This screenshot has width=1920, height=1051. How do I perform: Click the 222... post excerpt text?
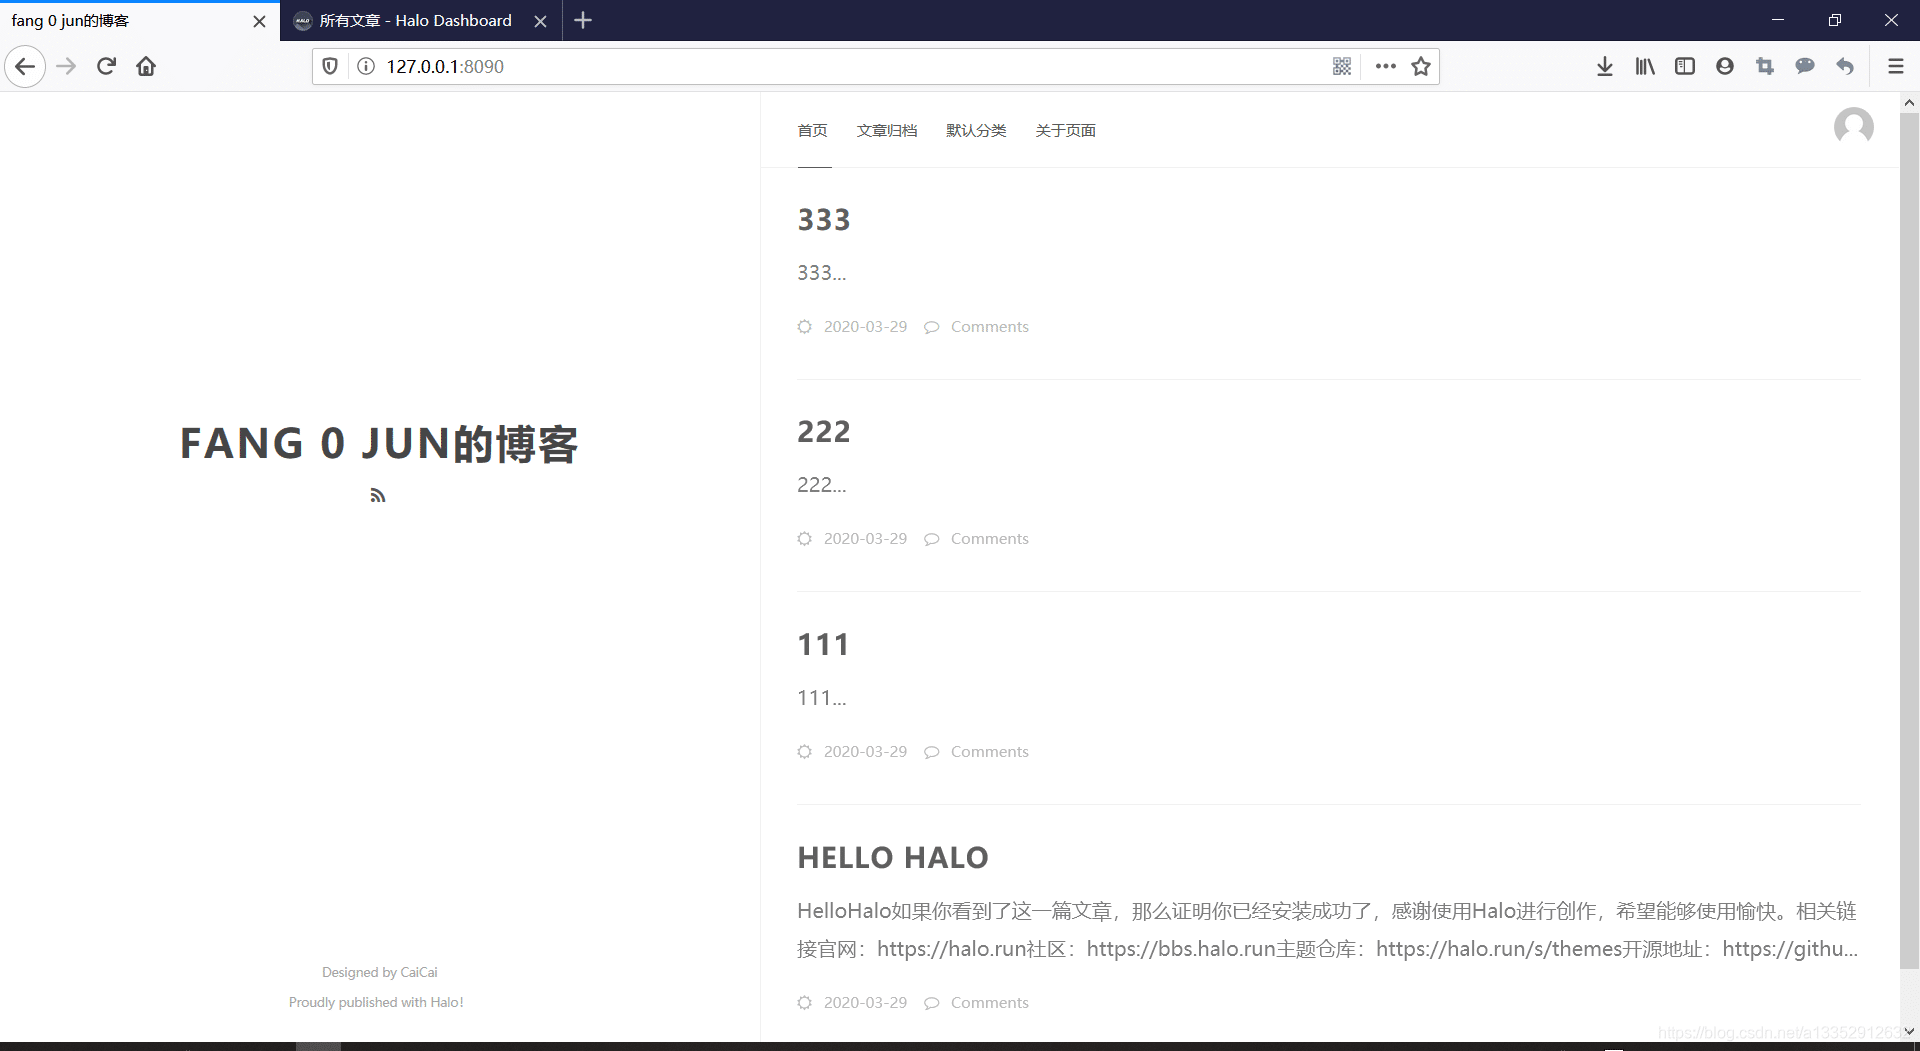coord(822,485)
